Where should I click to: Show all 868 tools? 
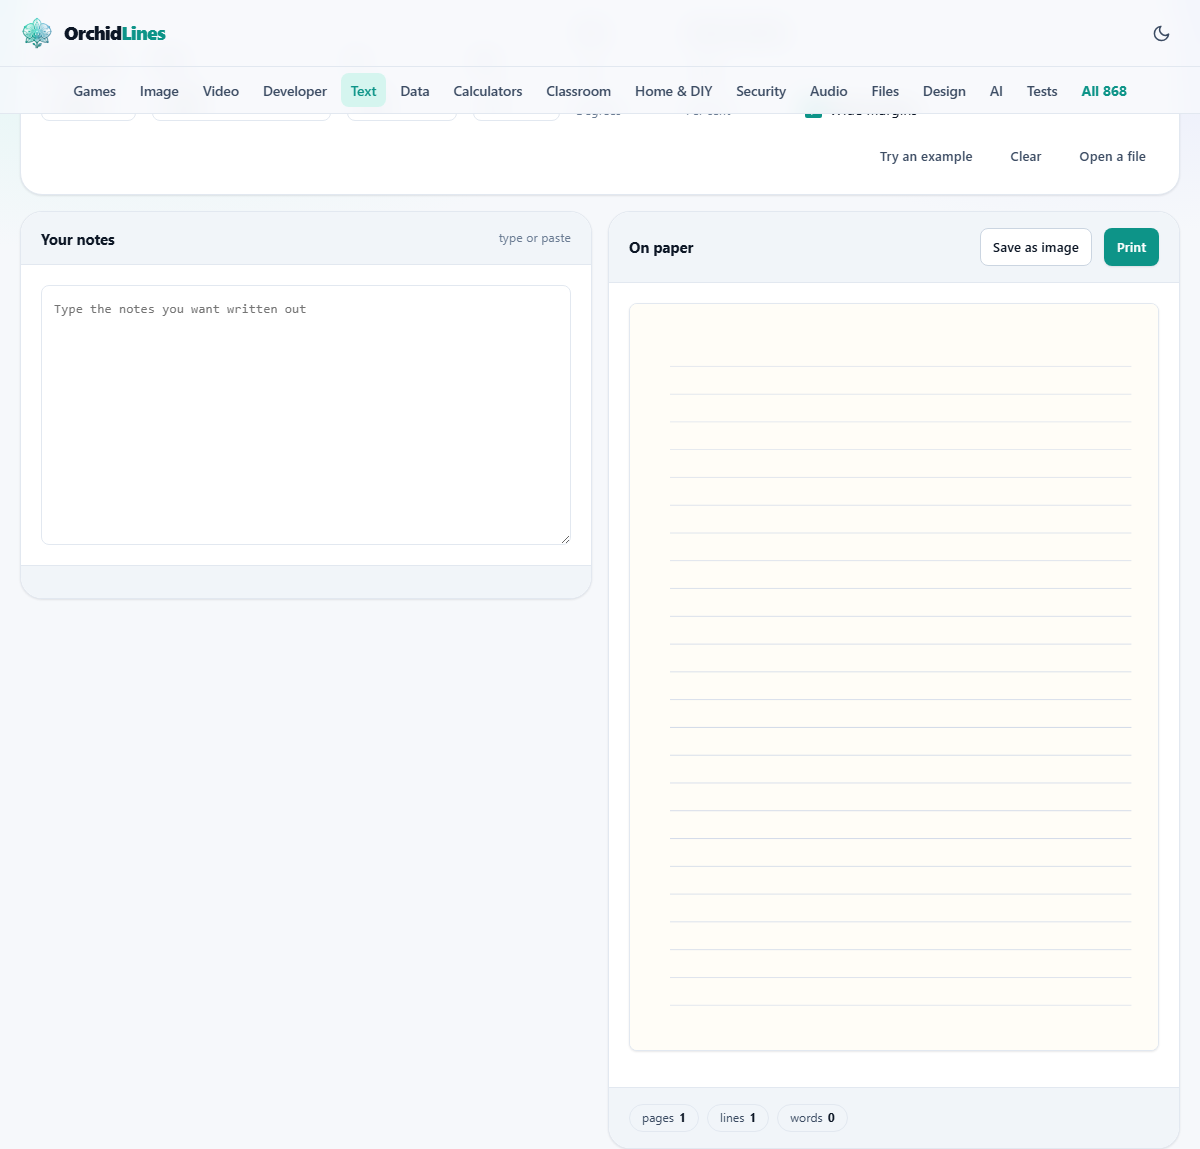pos(1104,91)
